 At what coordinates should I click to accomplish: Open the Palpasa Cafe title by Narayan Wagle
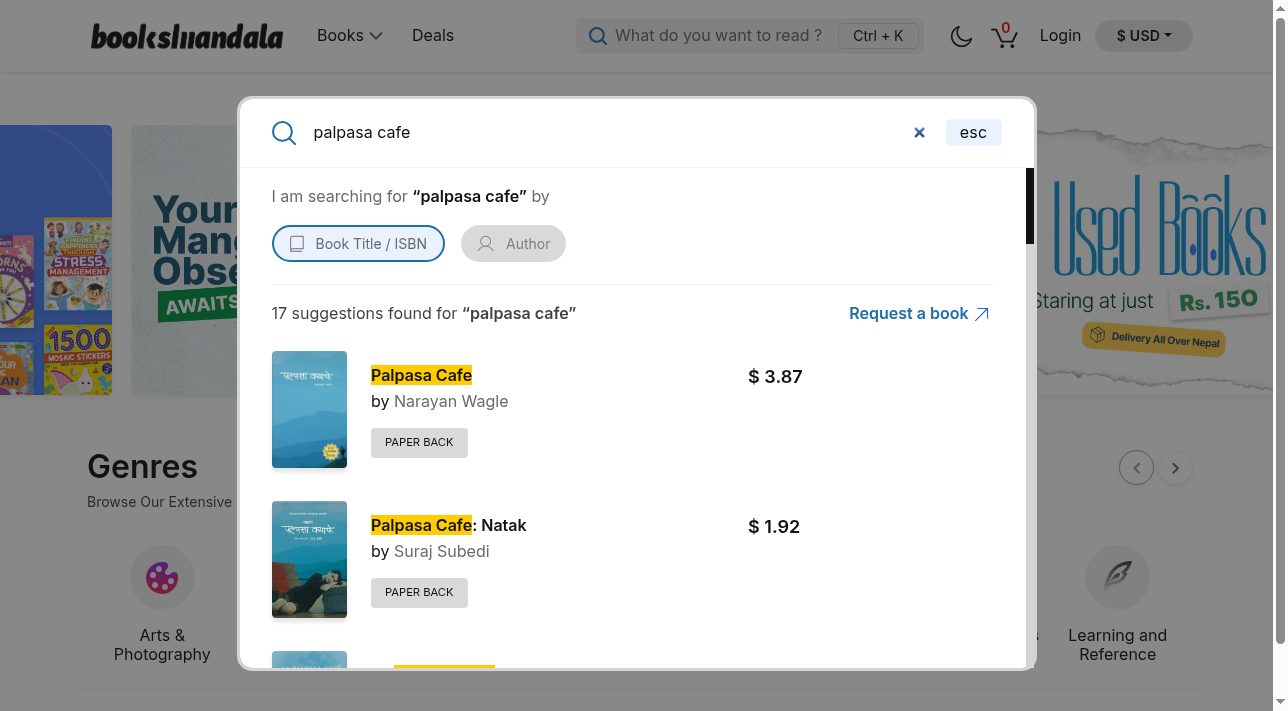[421, 375]
